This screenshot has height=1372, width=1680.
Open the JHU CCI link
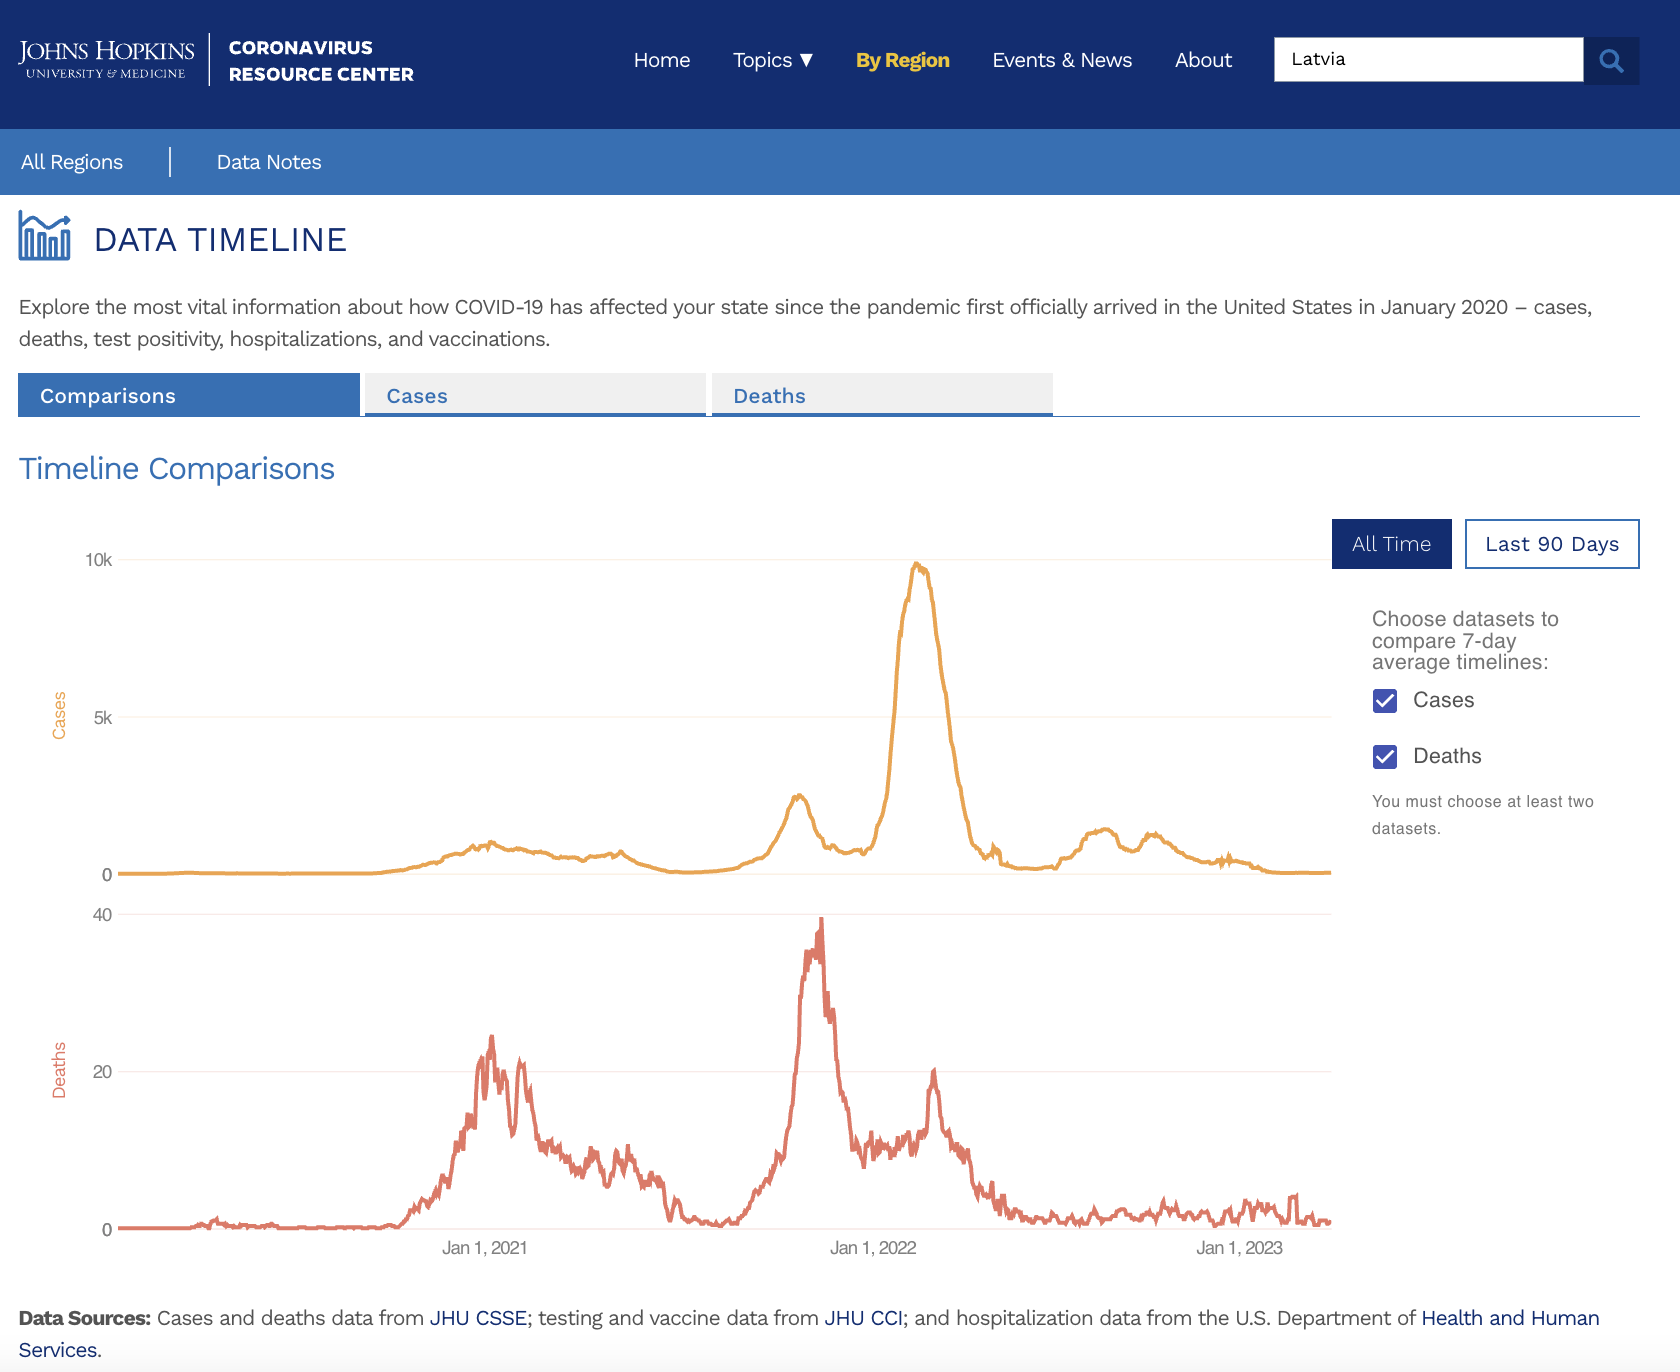(x=863, y=1318)
